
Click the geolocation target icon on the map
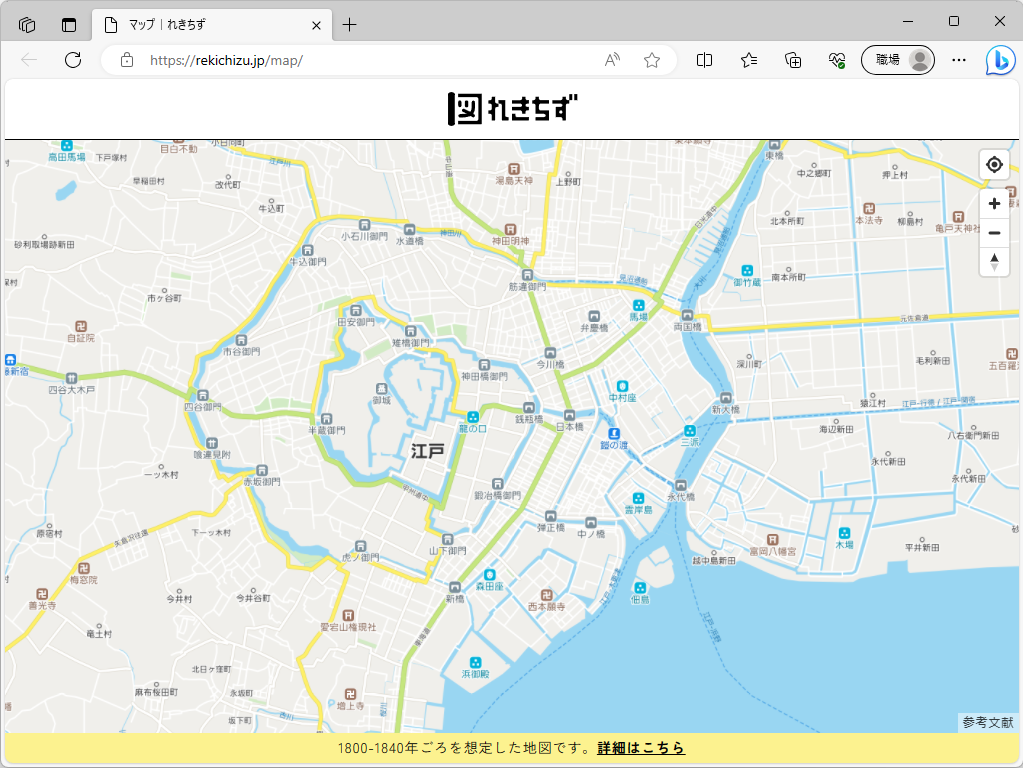(993, 163)
